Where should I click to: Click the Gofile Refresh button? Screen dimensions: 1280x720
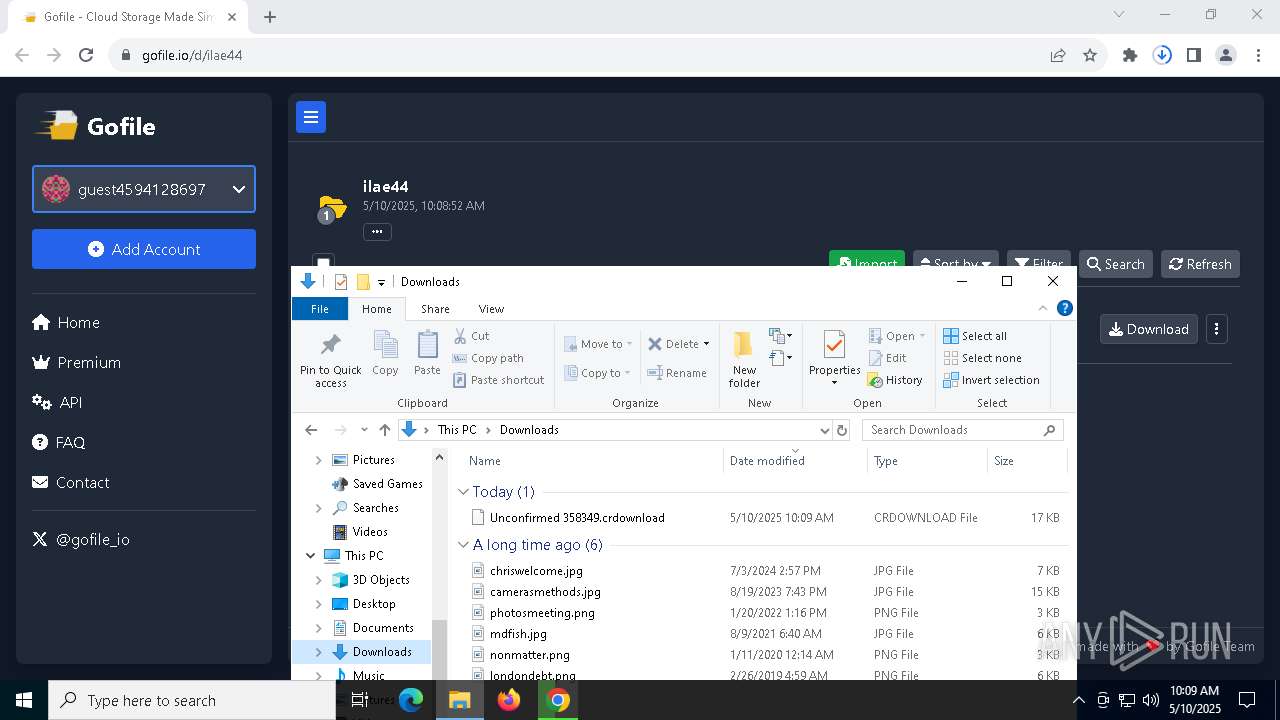1200,264
